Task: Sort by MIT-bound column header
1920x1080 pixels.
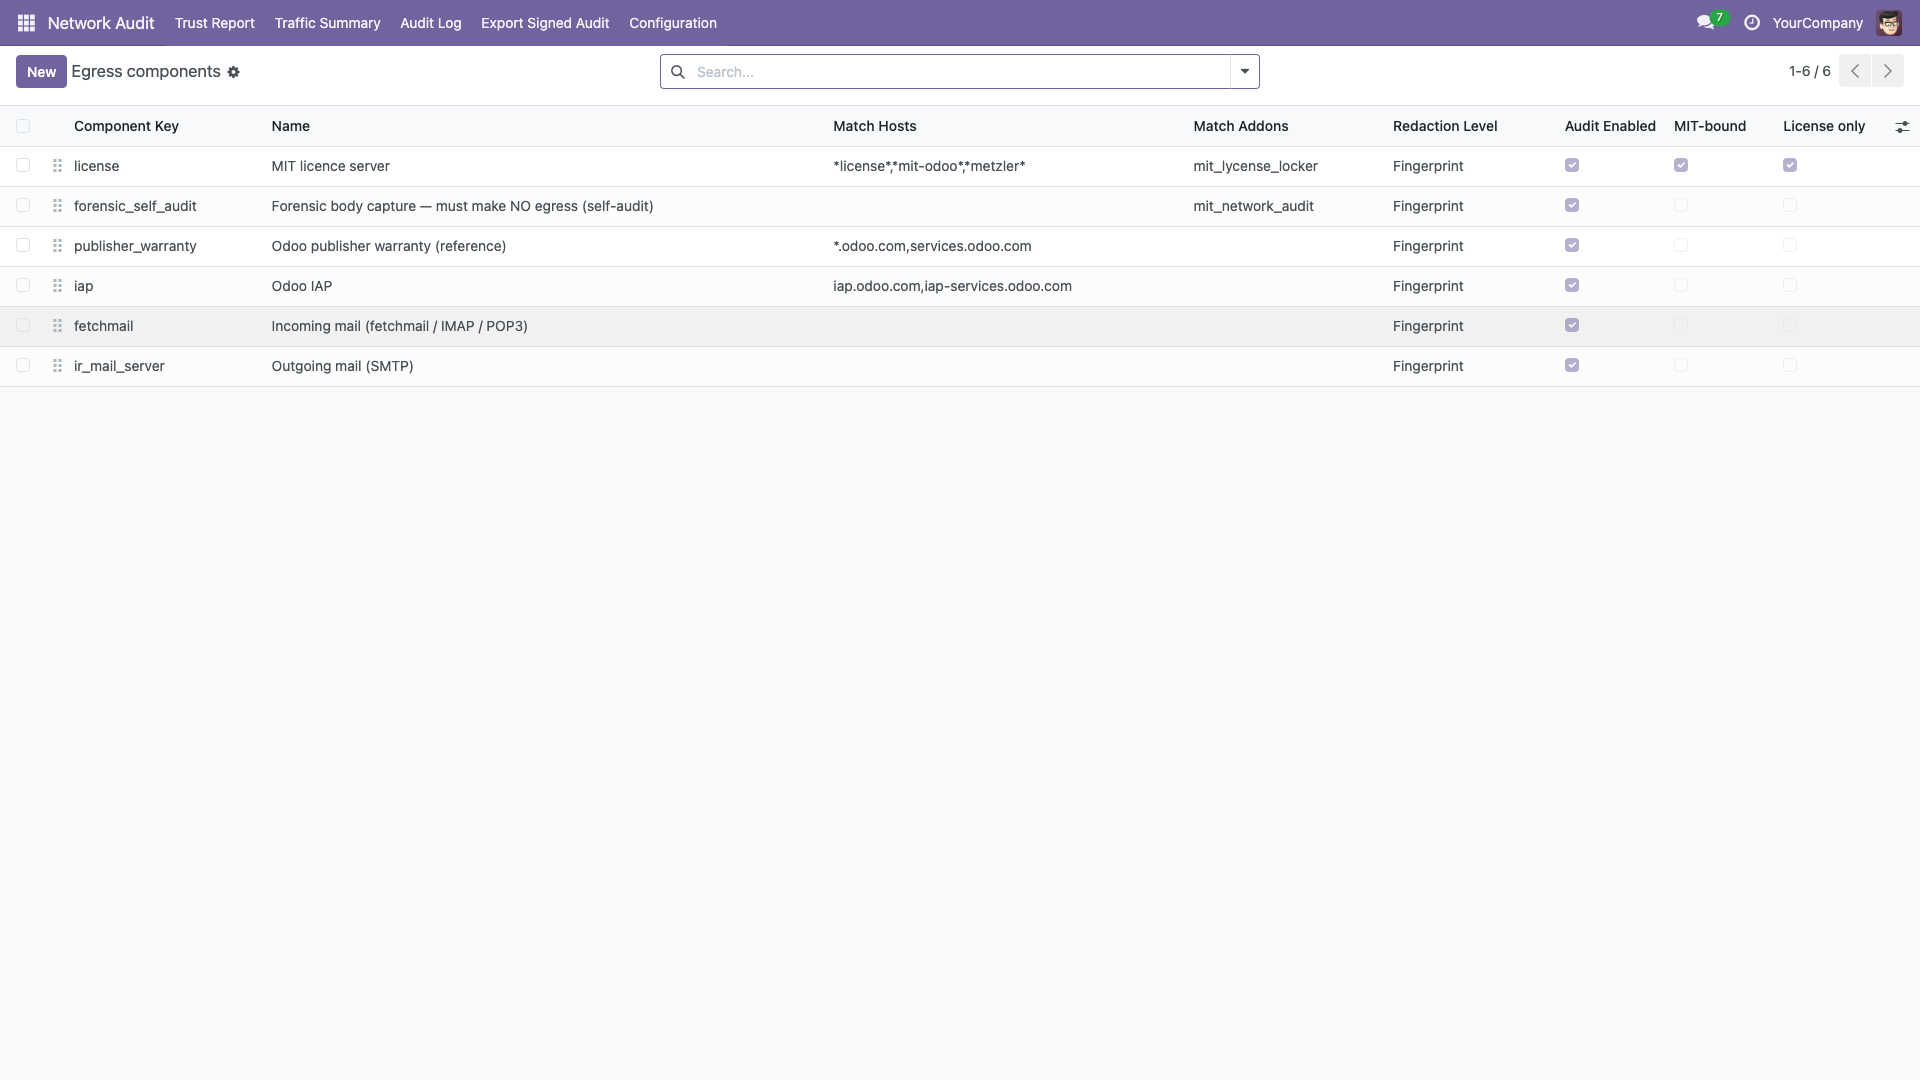Action: coord(1710,126)
